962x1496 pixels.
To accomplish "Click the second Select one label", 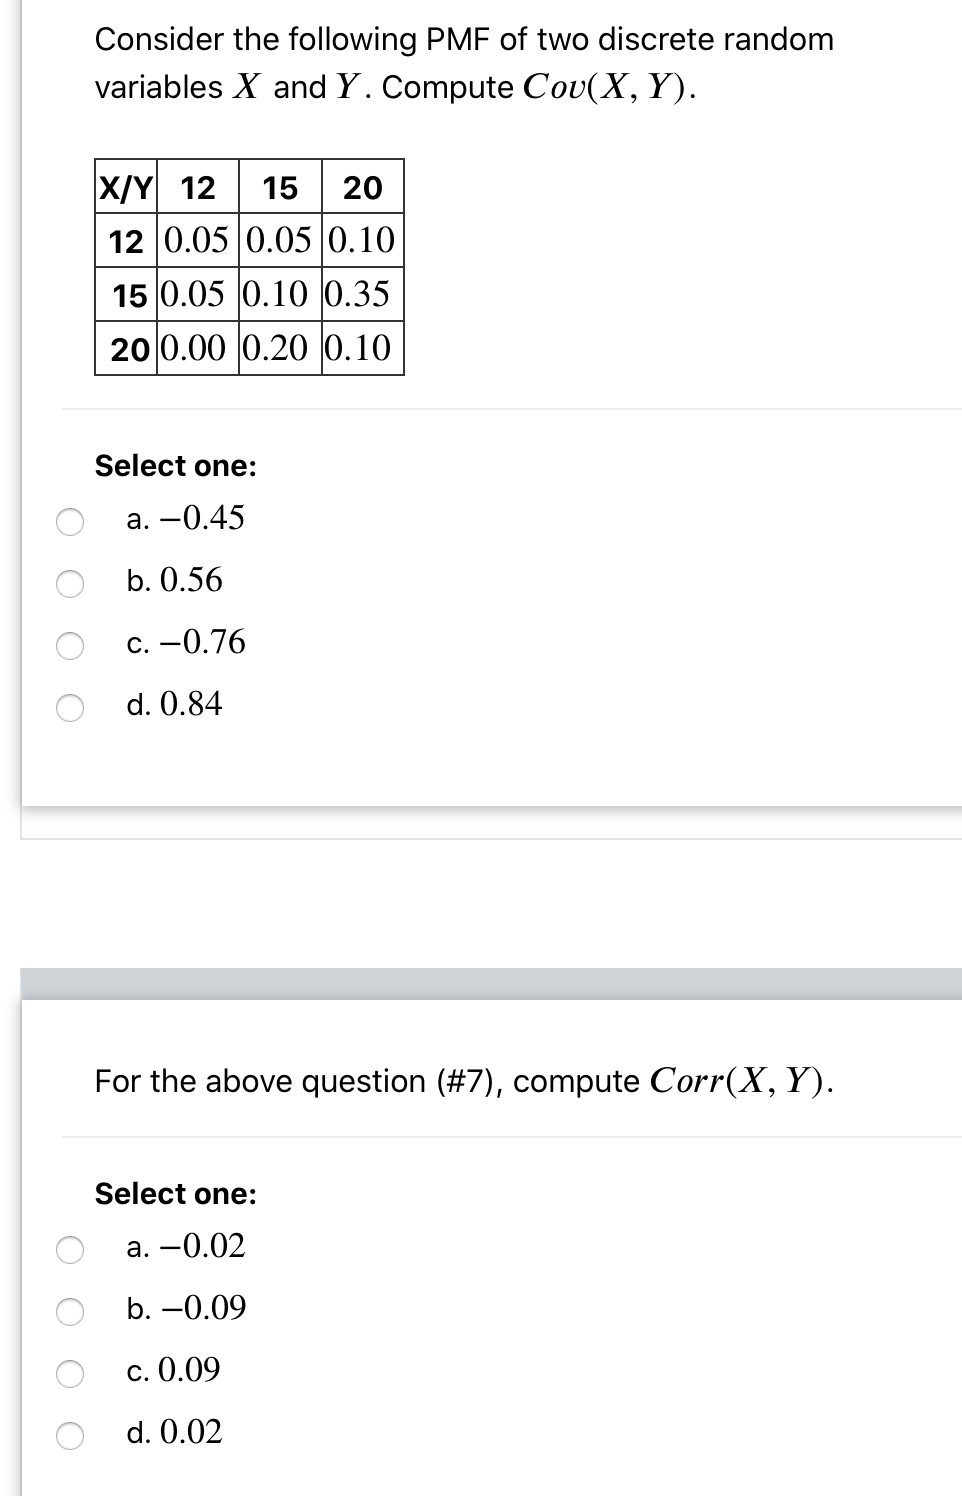I will coord(176,1194).
